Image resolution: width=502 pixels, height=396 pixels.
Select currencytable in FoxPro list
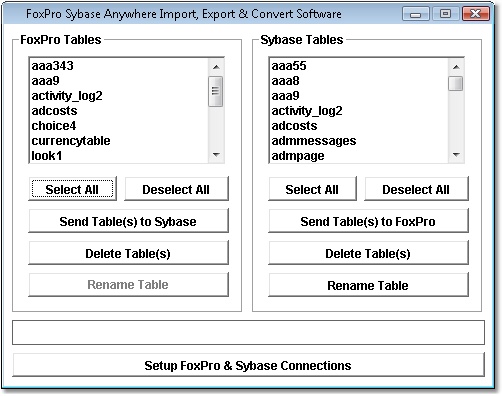click(119, 141)
